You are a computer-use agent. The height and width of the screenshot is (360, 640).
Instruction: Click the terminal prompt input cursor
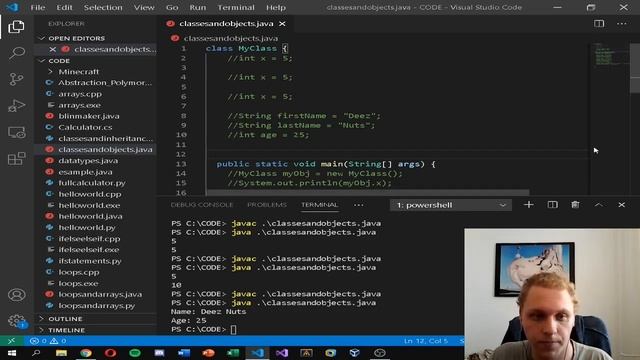pos(233,329)
